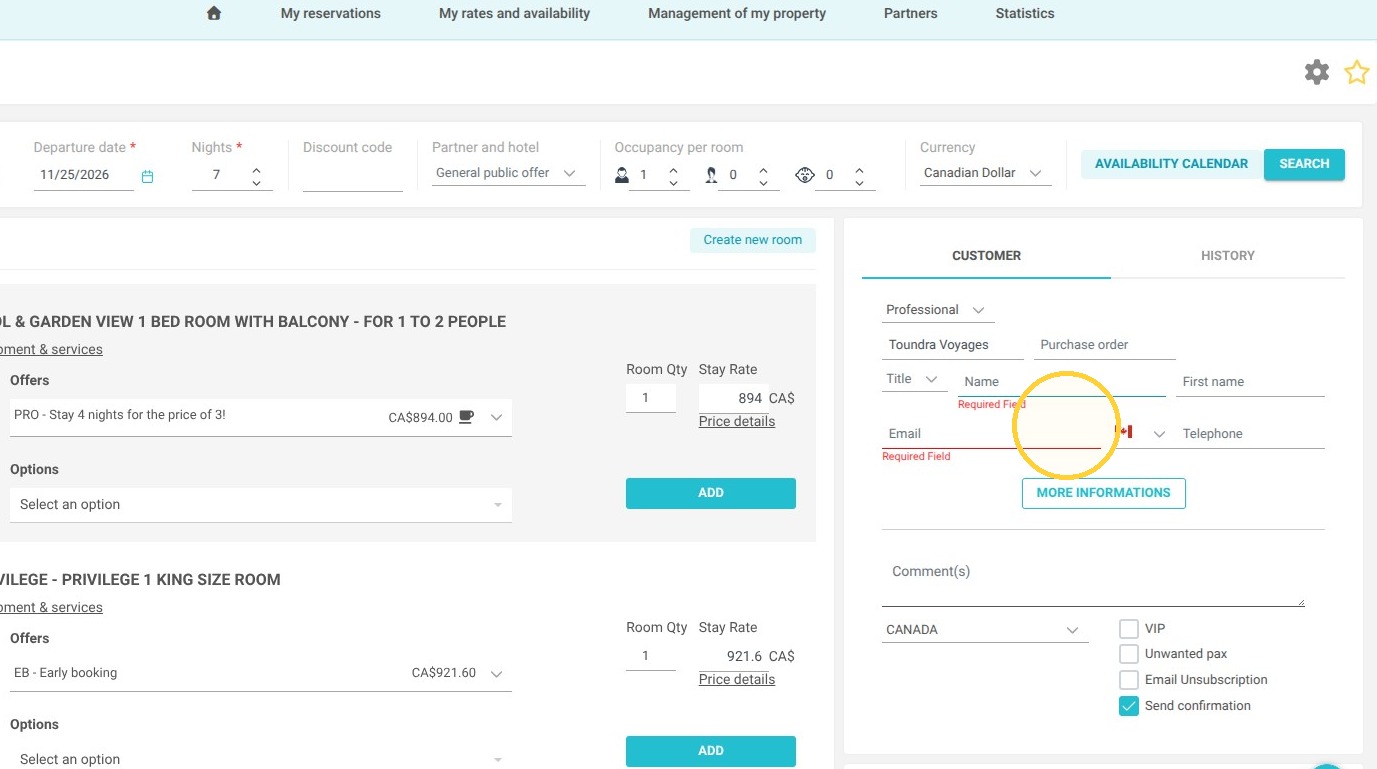
Task: View Price details for the 921.6 rate
Action: pos(737,679)
